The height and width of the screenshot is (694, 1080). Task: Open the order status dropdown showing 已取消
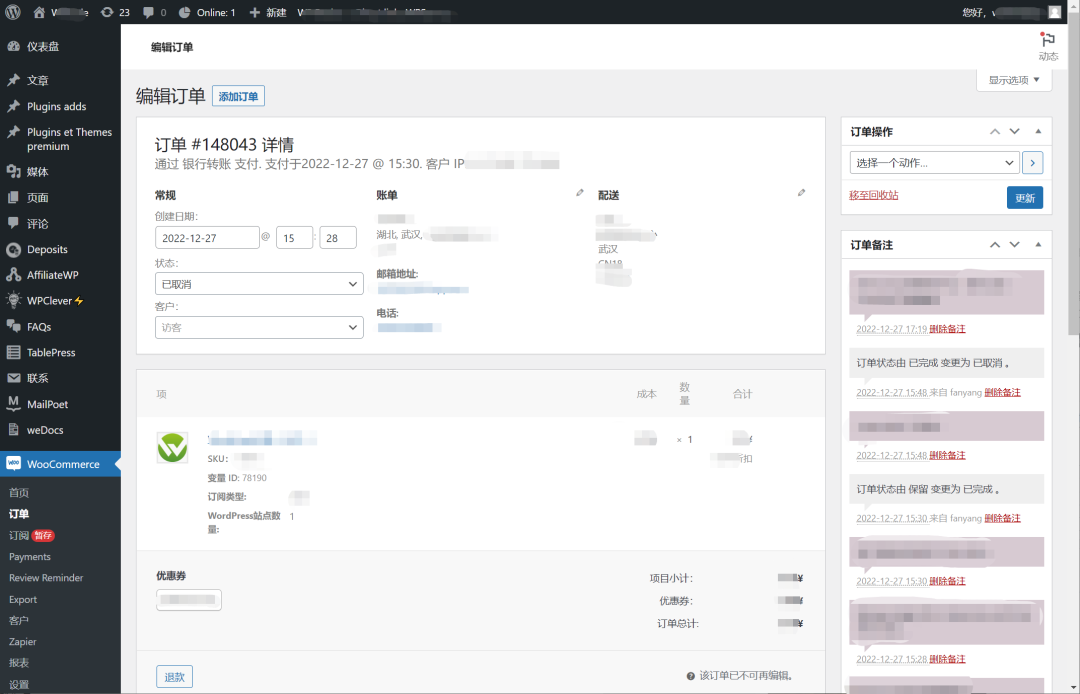click(259, 284)
